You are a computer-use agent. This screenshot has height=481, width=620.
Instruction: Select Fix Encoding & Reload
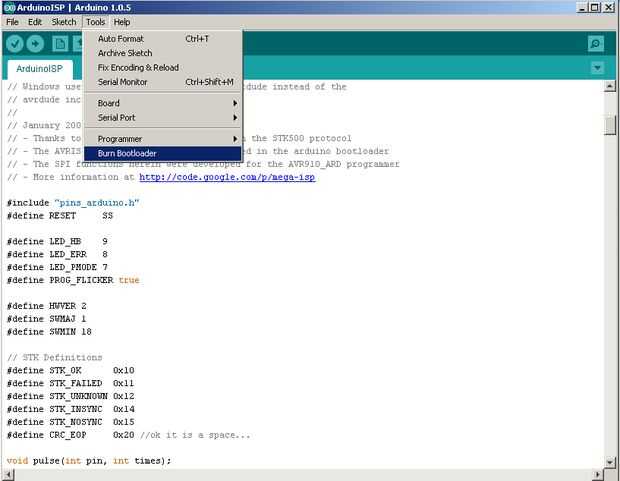[163, 68]
